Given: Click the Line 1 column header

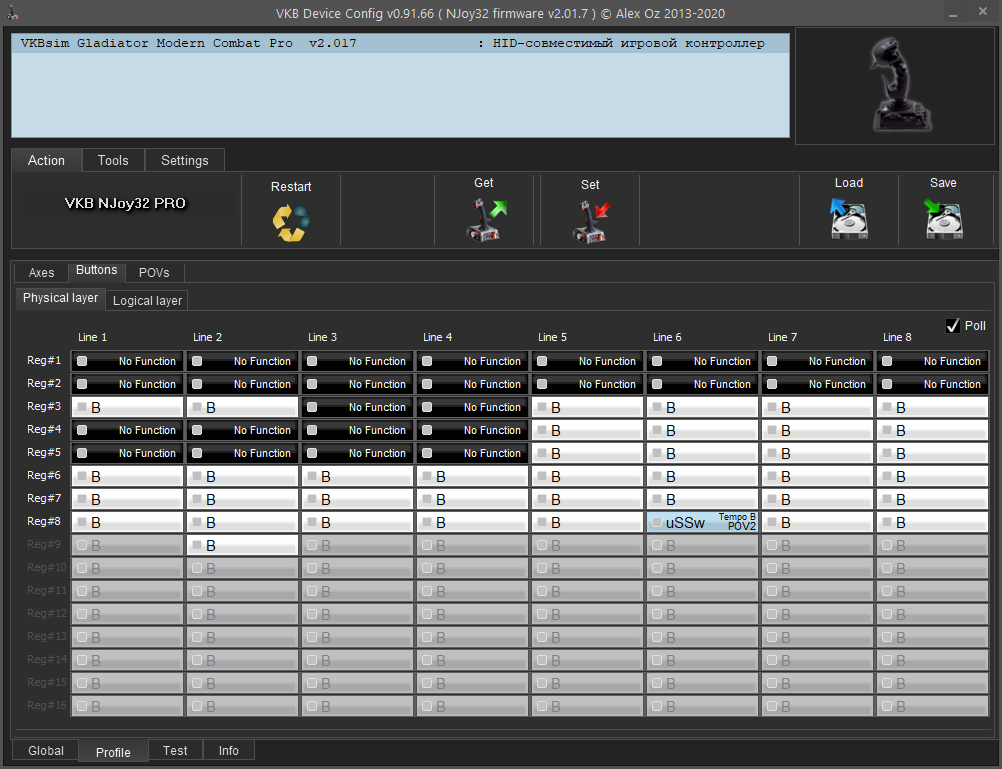Looking at the screenshot, I should point(93,337).
